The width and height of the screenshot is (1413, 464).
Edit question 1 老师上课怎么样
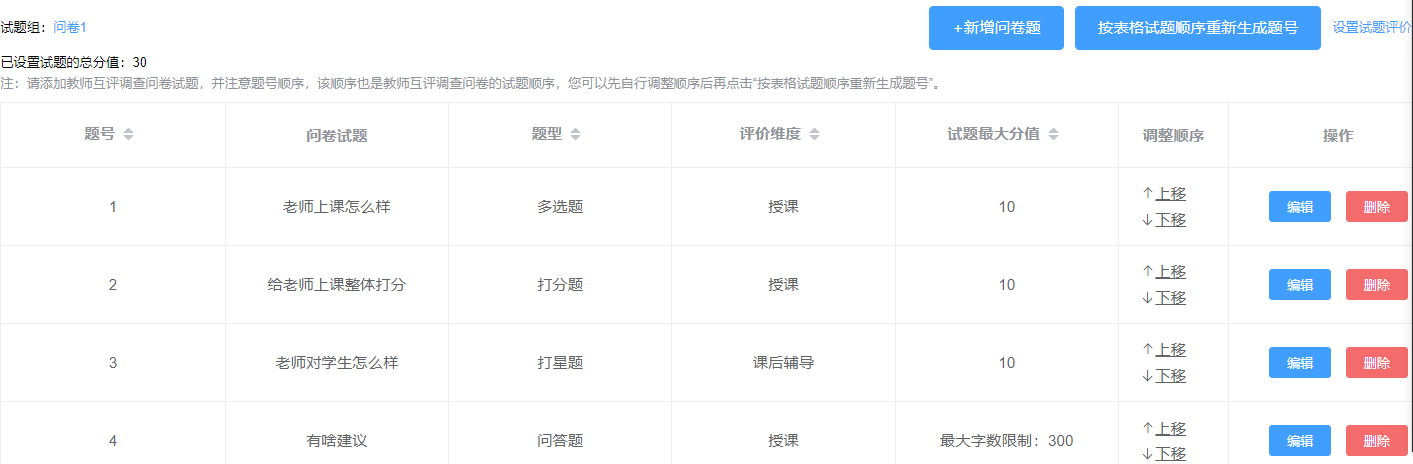click(x=1299, y=207)
